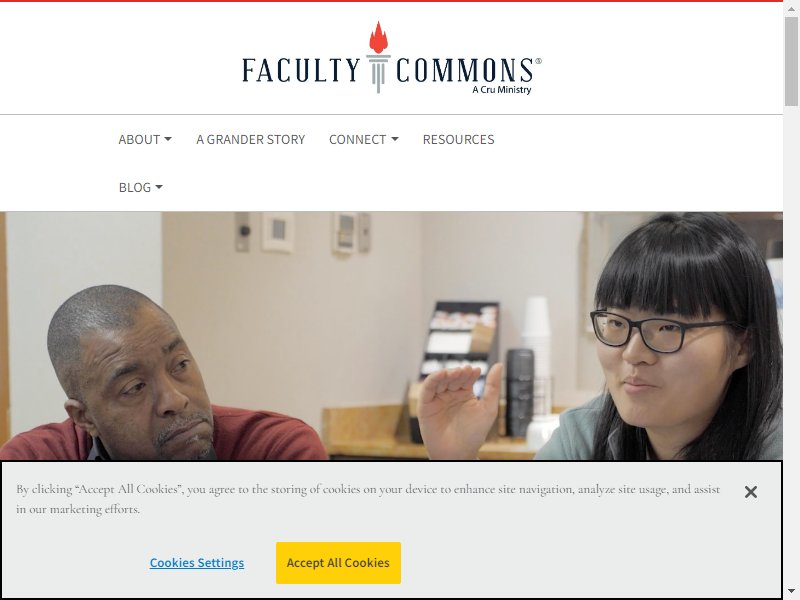Select the CONNECT navigation label
The height and width of the screenshot is (600, 800).
358,139
